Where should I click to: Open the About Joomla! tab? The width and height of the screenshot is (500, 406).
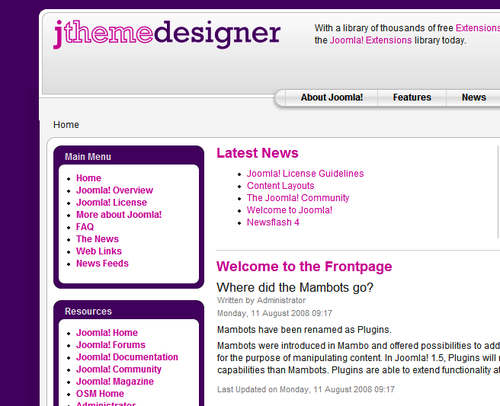tap(332, 97)
